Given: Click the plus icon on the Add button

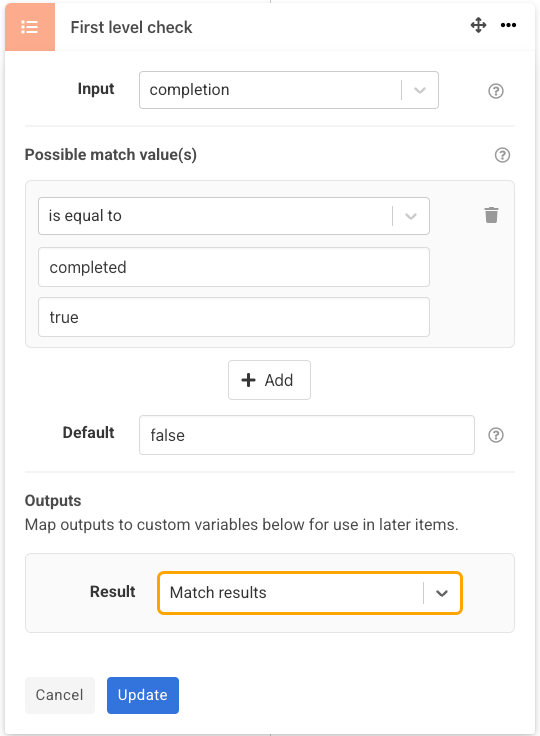Looking at the screenshot, I should (248, 380).
